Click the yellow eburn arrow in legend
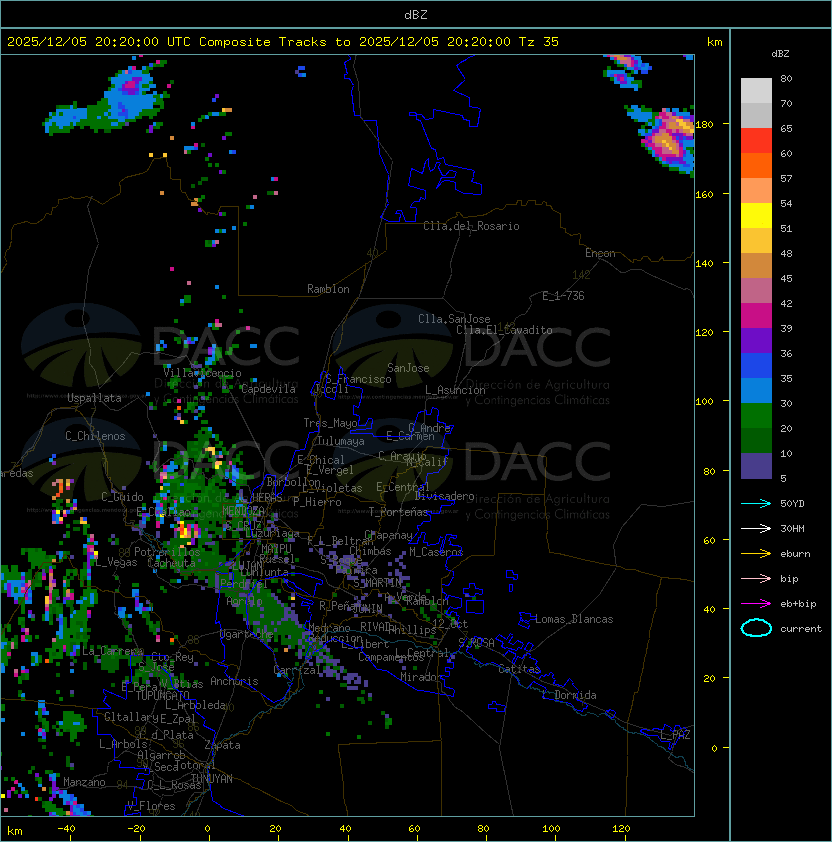The width and height of the screenshot is (832, 842). point(756,554)
